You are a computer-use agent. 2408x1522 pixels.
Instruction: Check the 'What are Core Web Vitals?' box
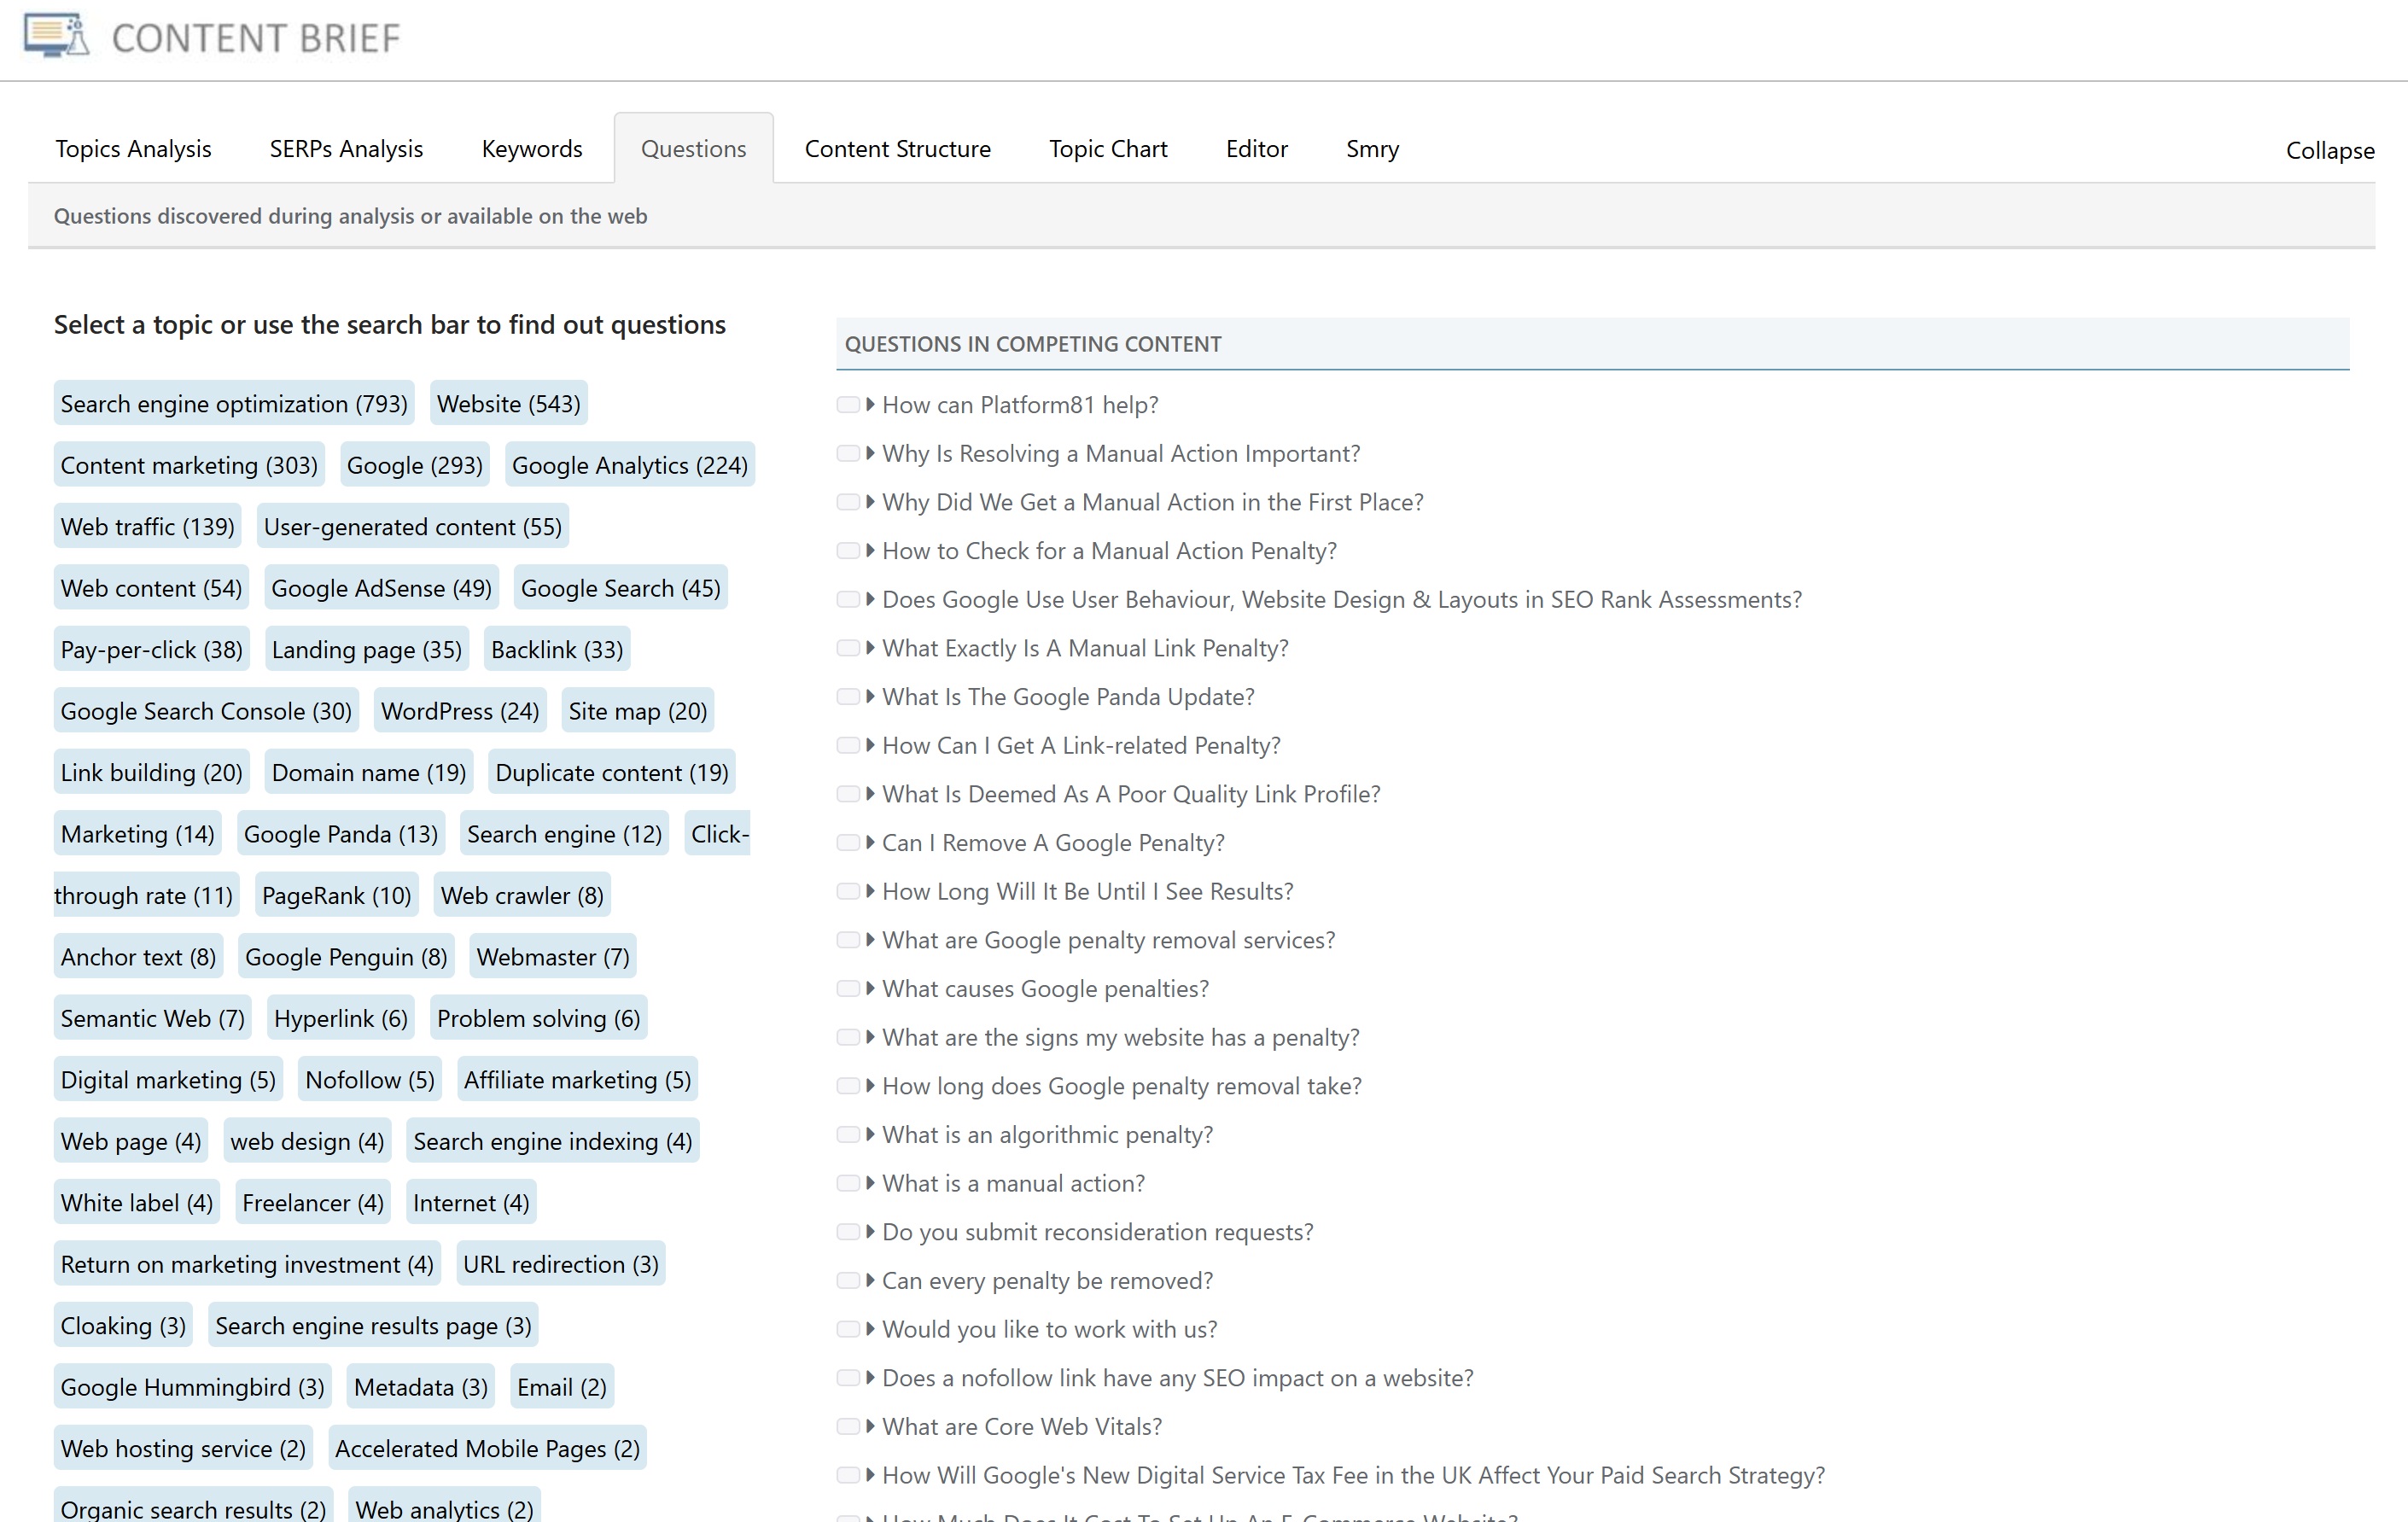click(848, 1427)
